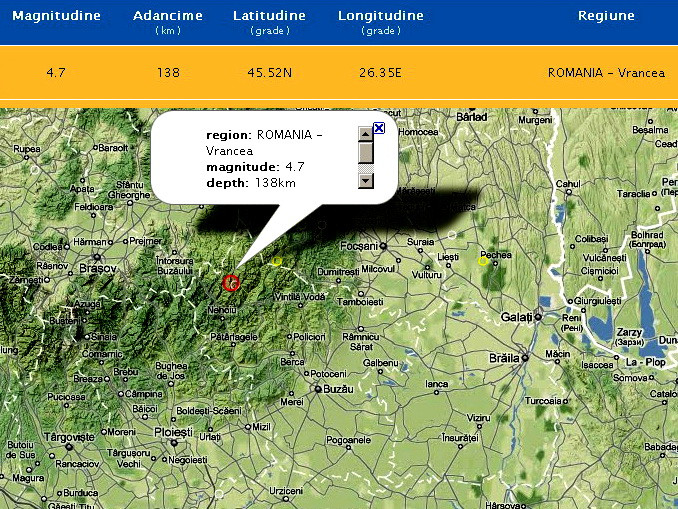Select the 45.52N latitude cell

click(269, 72)
